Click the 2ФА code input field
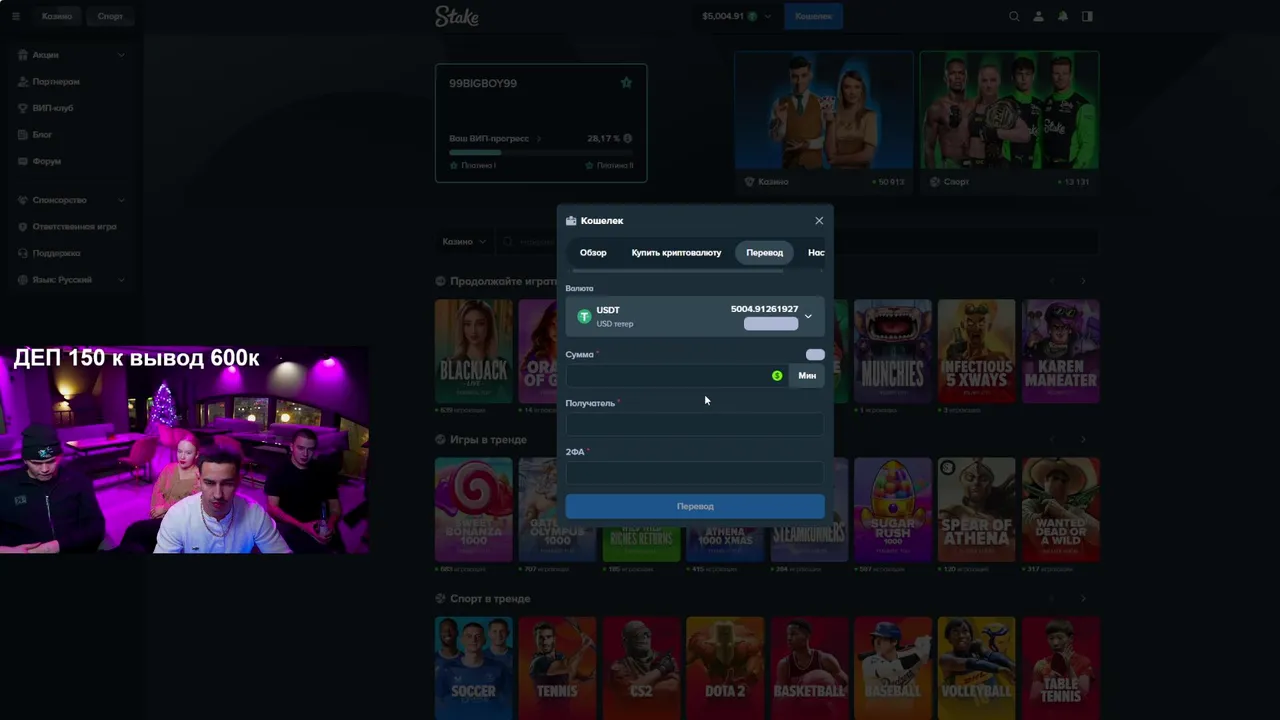The image size is (1280, 720). point(695,473)
